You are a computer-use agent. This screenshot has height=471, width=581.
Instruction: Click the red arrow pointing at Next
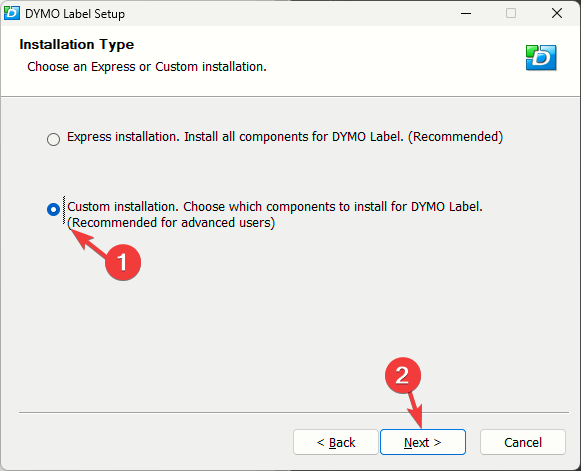point(415,410)
